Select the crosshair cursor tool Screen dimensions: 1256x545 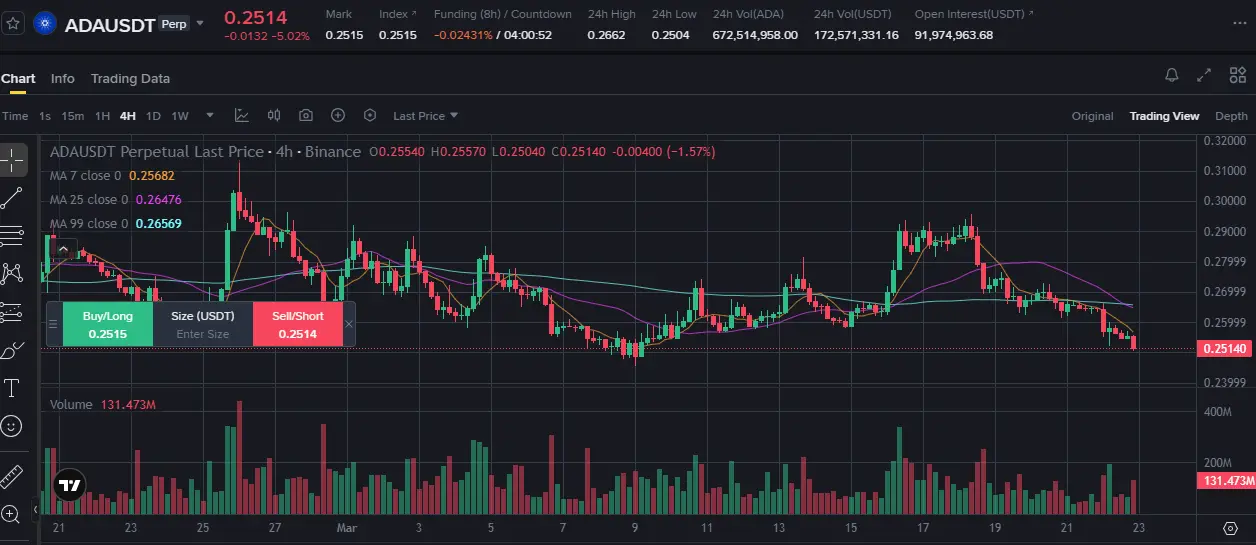tap(13, 158)
